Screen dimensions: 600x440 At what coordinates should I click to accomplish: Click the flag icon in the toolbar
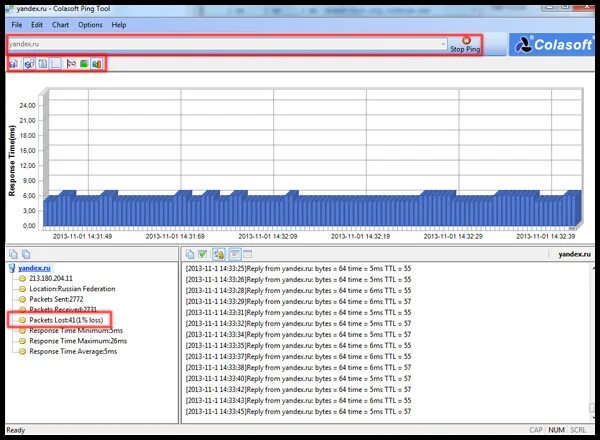click(71, 64)
